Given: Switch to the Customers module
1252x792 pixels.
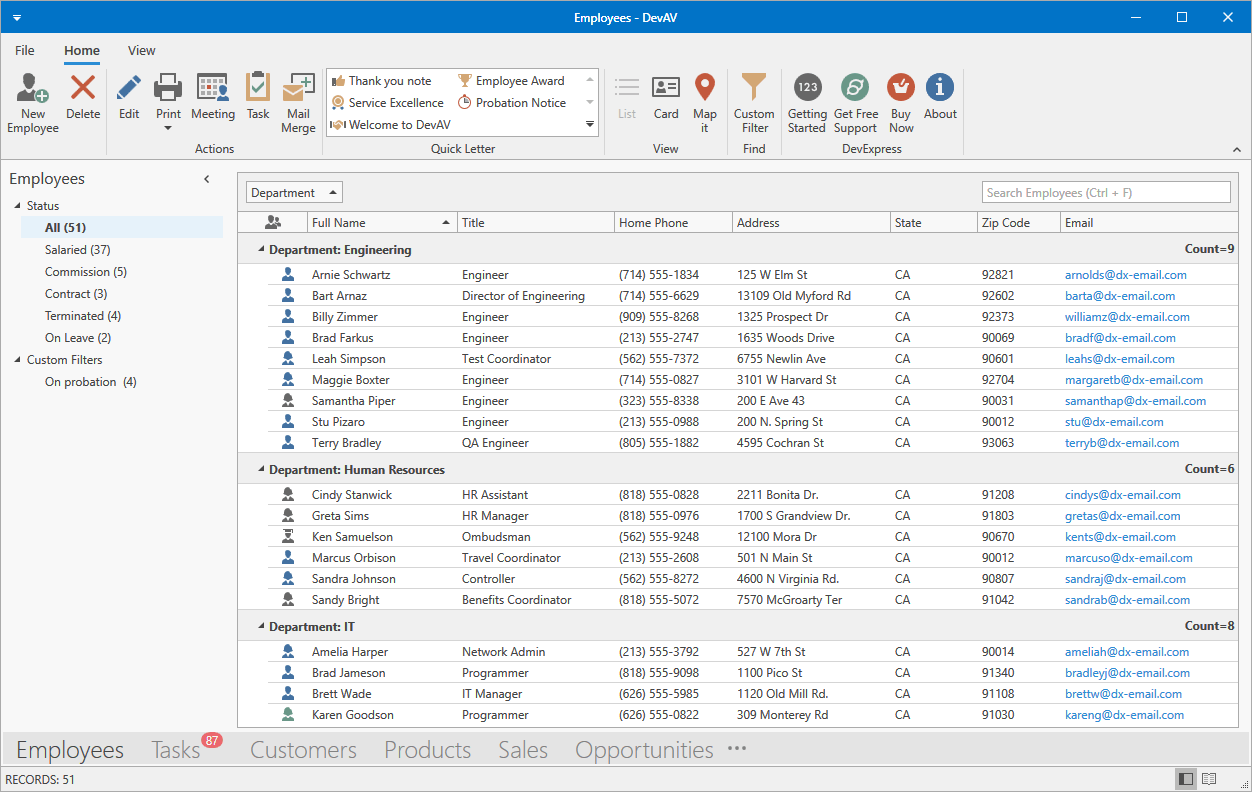Looking at the screenshot, I should (x=303, y=750).
